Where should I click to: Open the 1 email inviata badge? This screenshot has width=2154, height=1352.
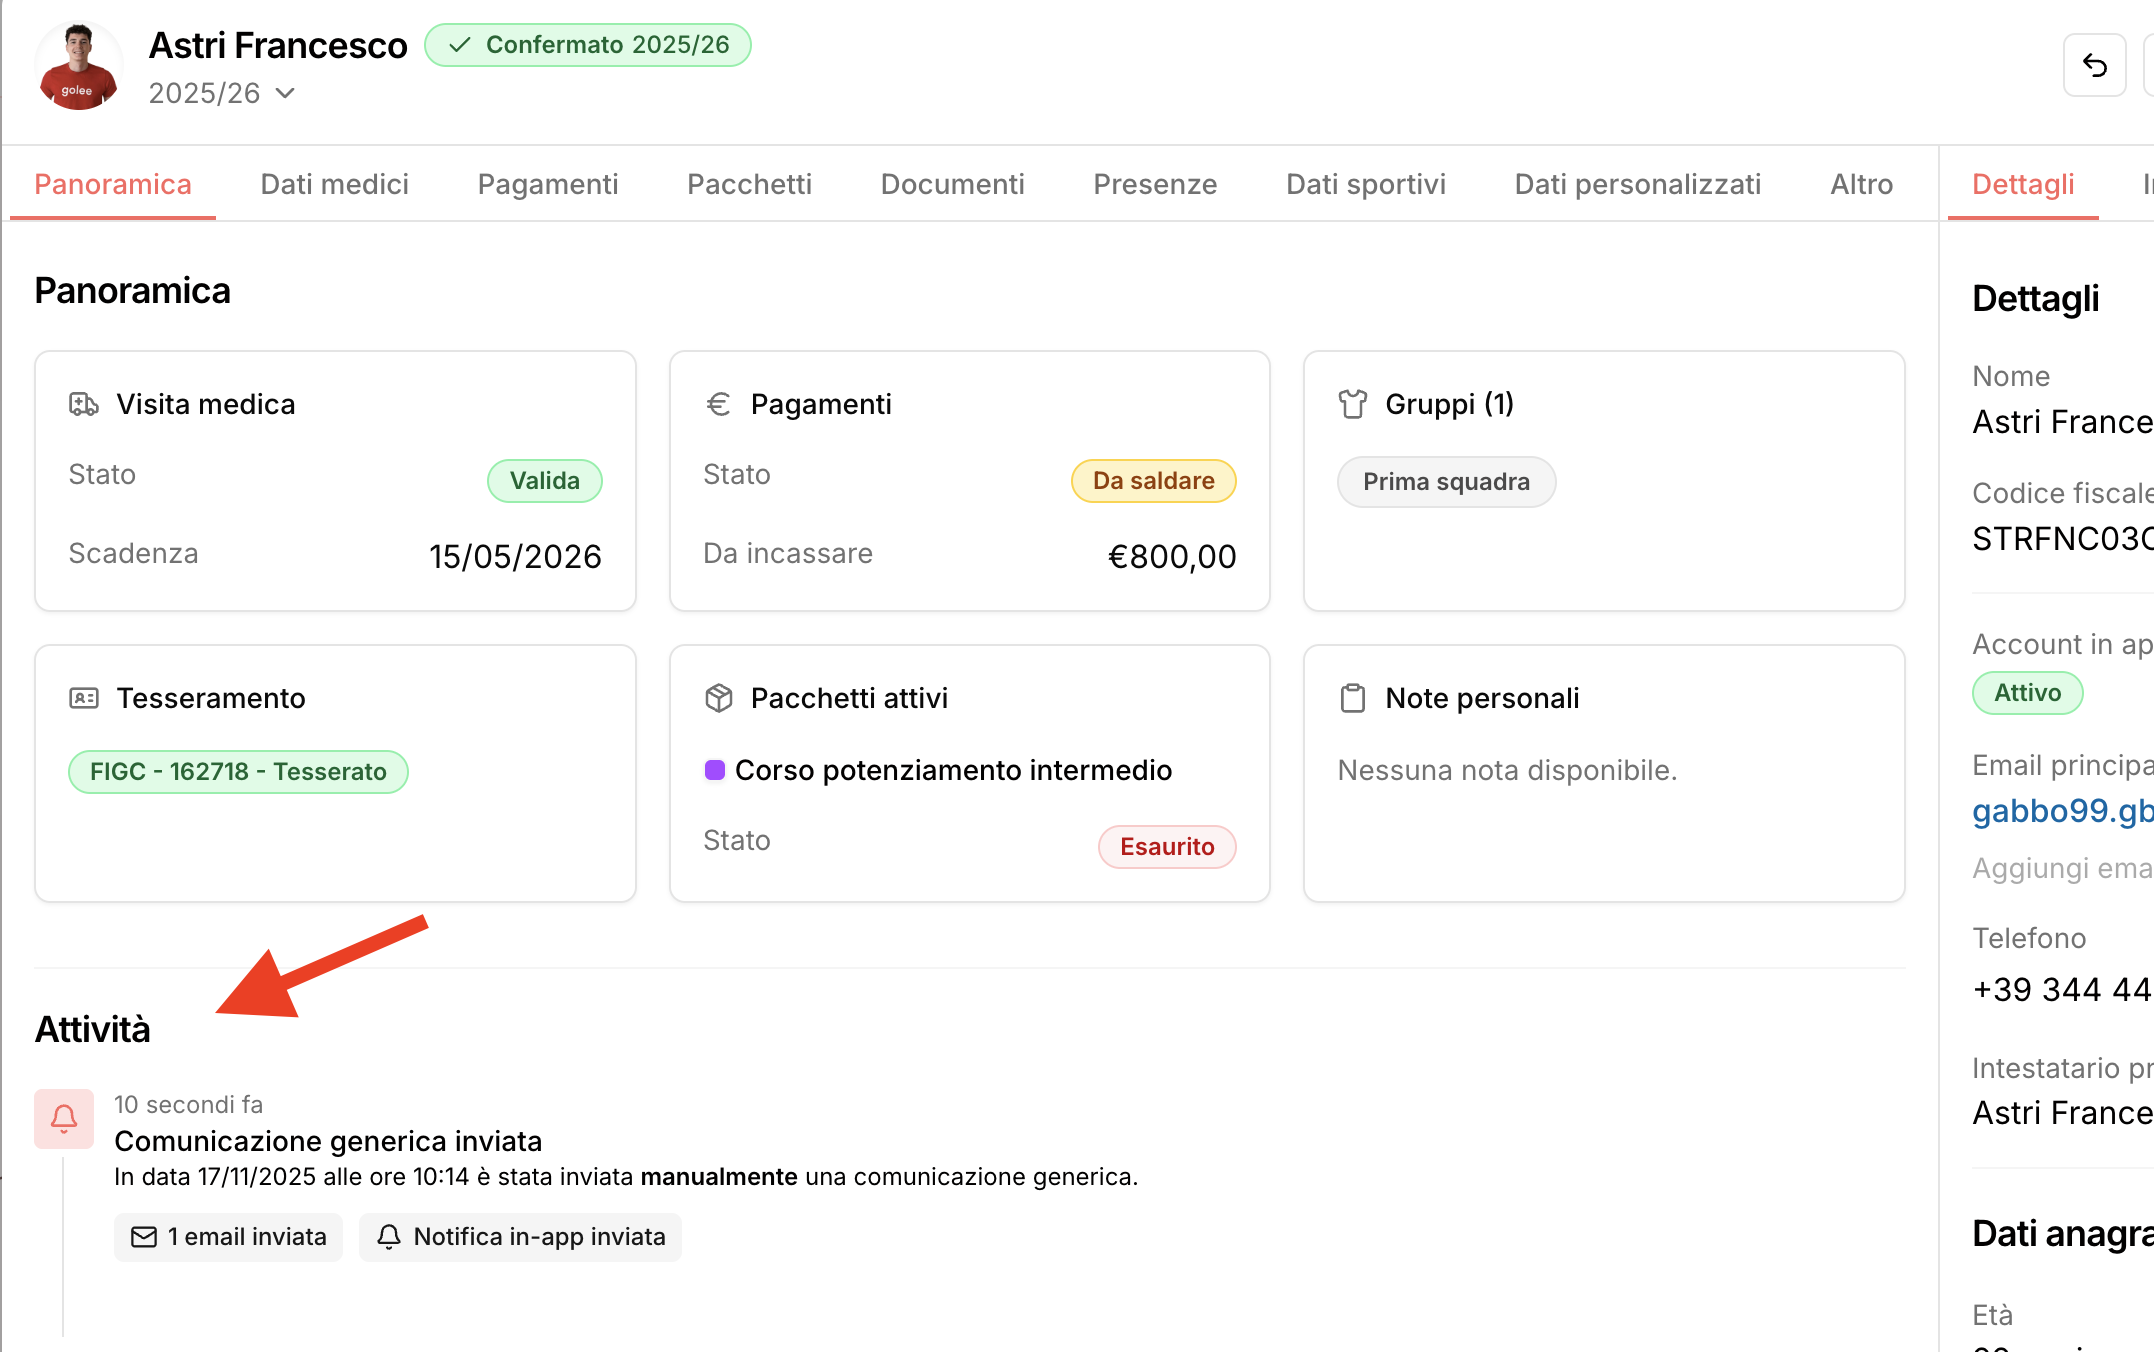coord(229,1237)
